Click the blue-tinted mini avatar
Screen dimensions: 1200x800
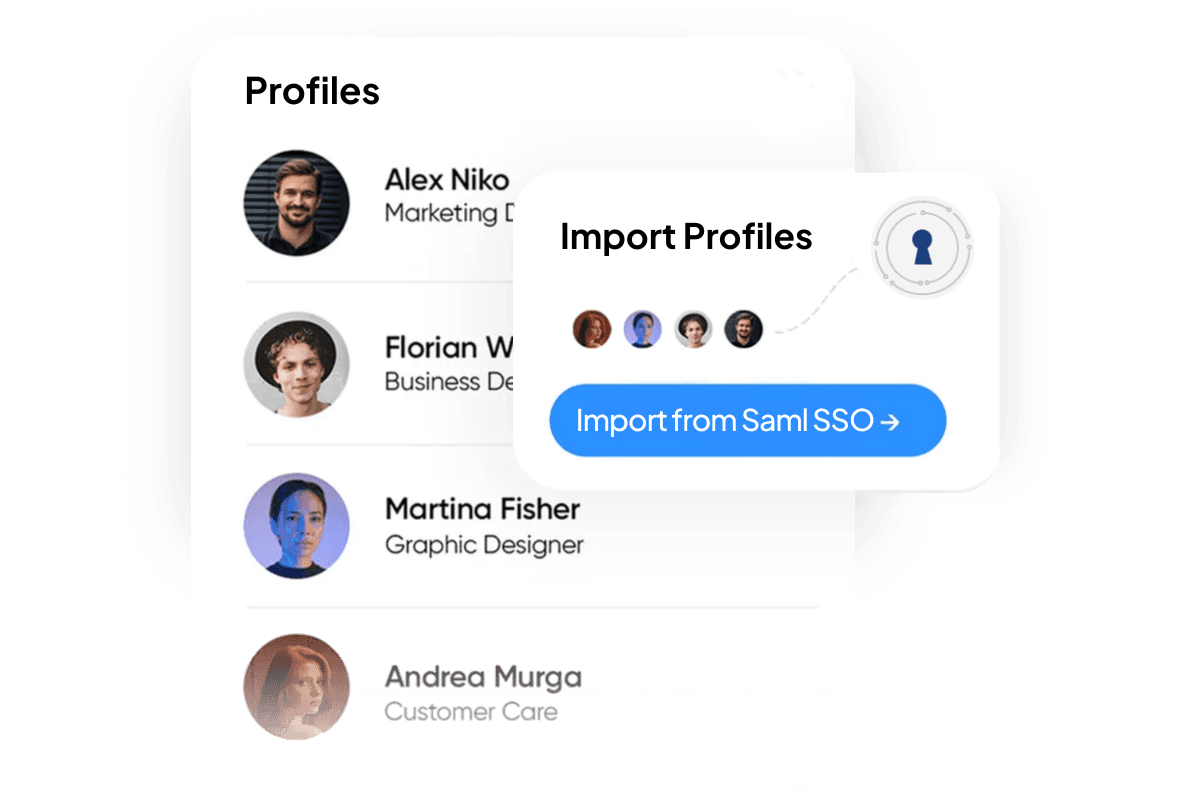click(x=642, y=328)
